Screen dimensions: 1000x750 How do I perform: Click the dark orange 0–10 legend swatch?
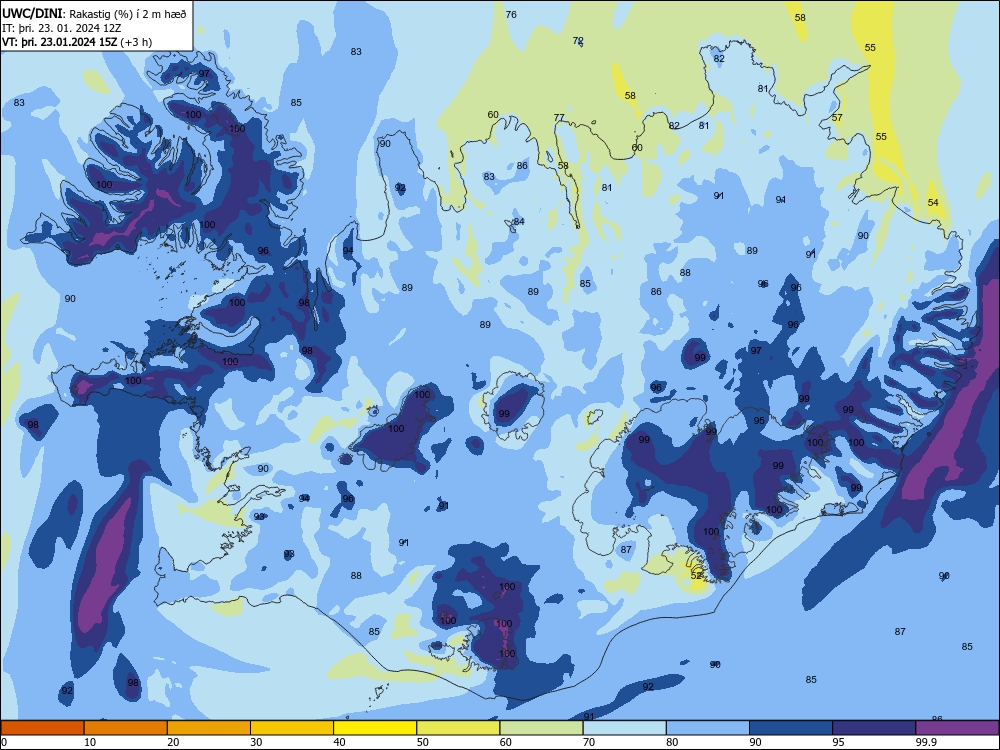pos(42,728)
